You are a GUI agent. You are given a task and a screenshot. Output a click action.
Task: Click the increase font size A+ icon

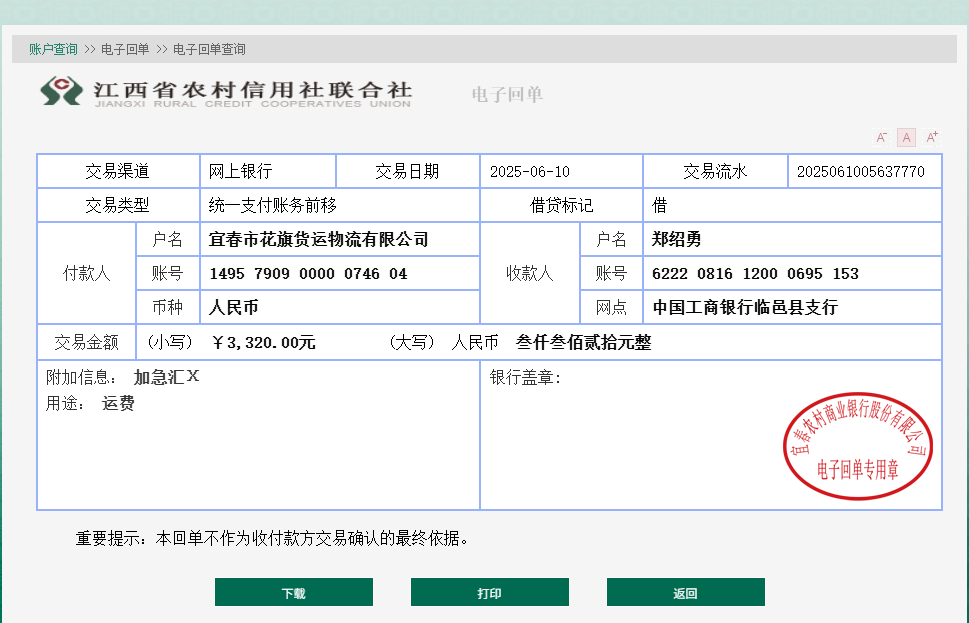point(931,137)
